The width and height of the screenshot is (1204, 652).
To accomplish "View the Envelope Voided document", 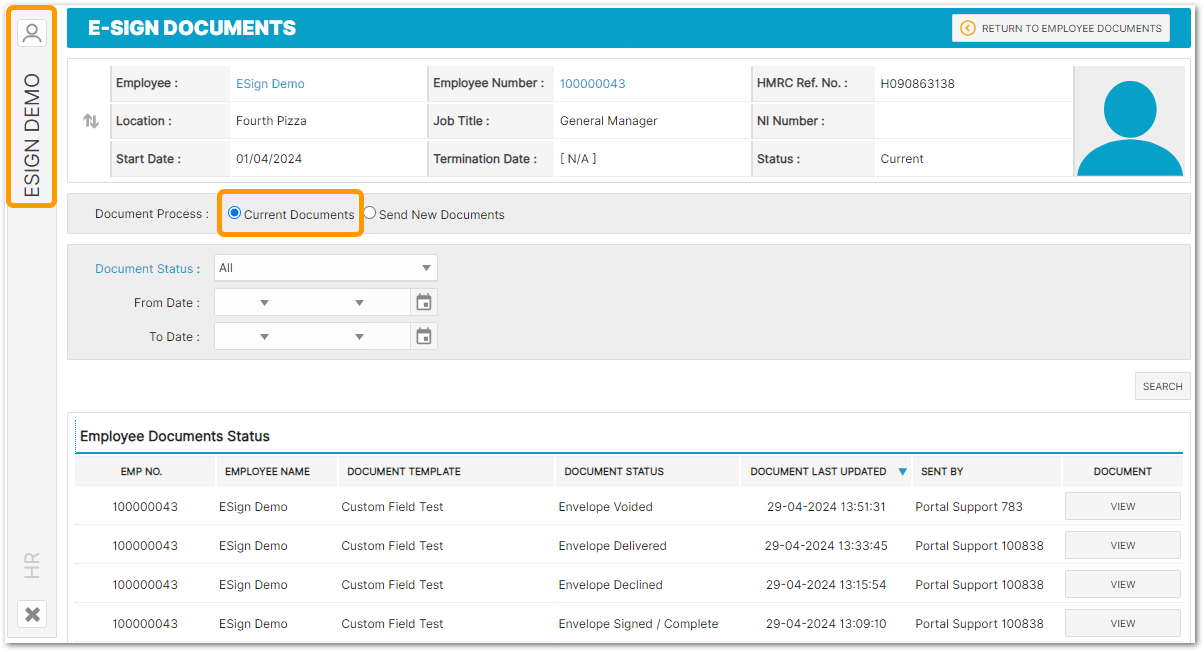I will [x=1122, y=507].
